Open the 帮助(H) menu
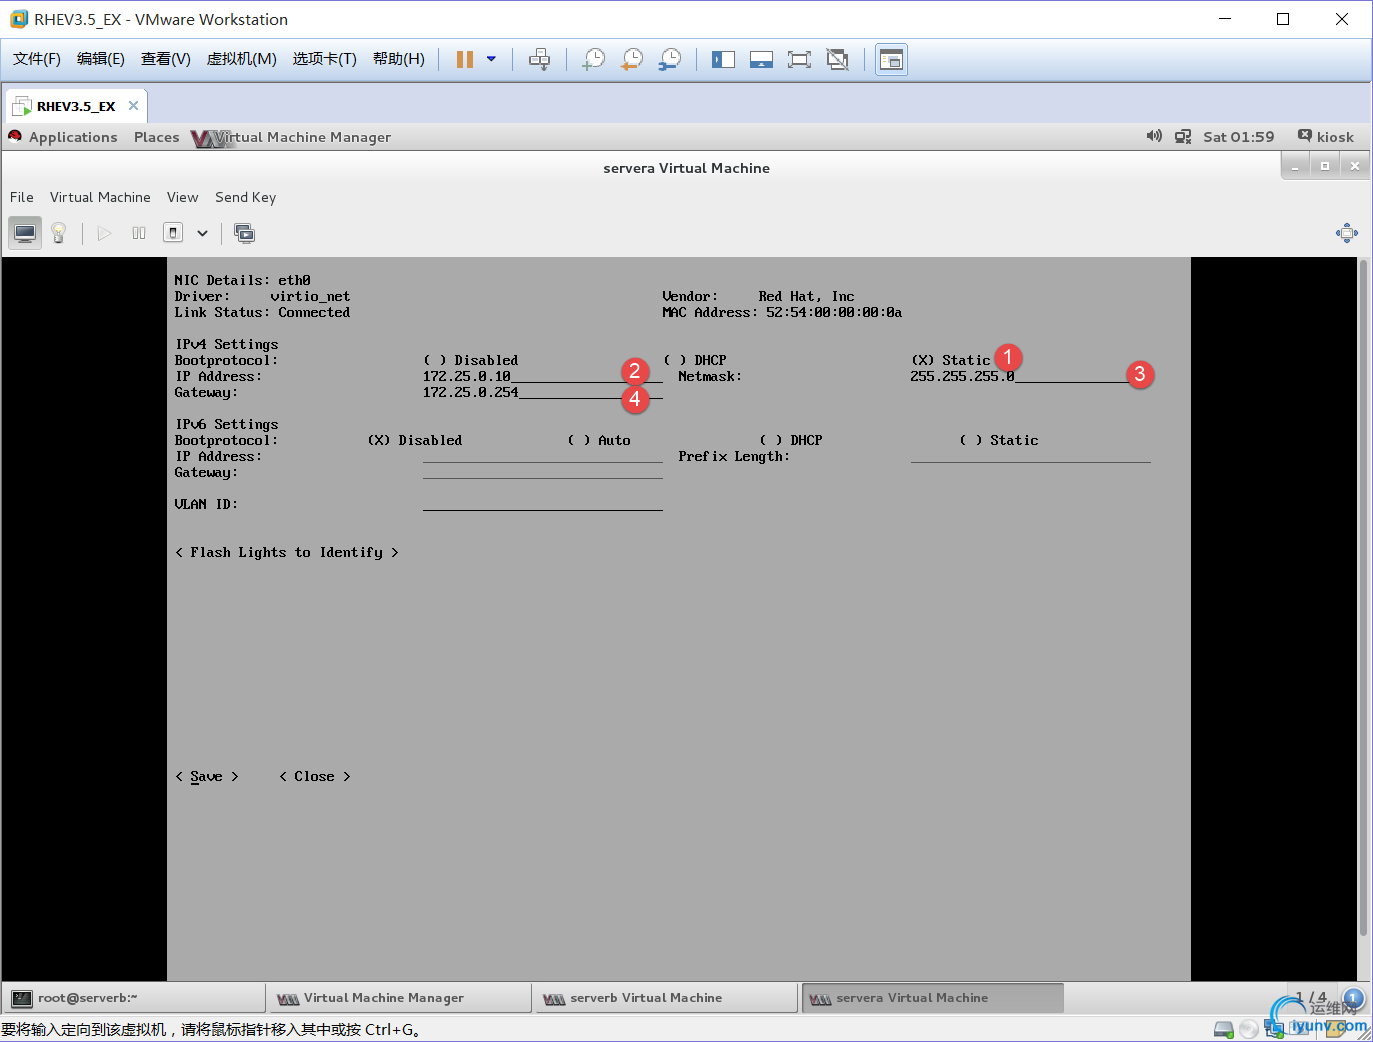The image size is (1373, 1042). [x=399, y=59]
